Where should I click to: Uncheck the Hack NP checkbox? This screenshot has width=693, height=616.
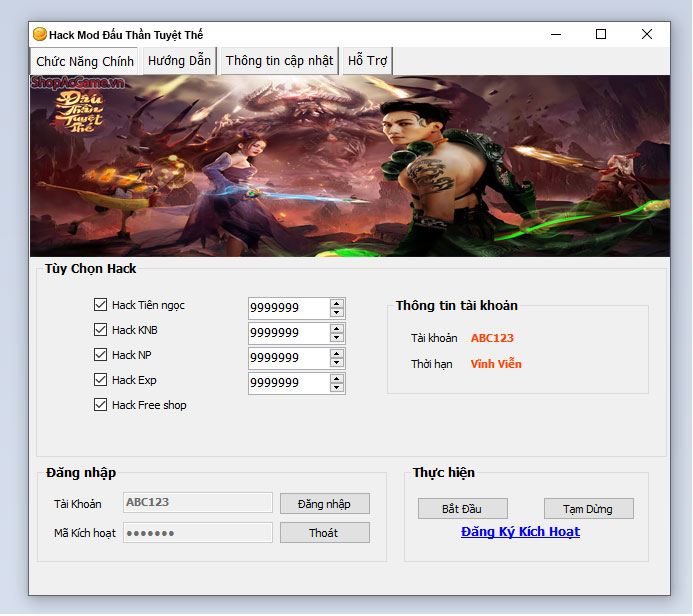100,354
